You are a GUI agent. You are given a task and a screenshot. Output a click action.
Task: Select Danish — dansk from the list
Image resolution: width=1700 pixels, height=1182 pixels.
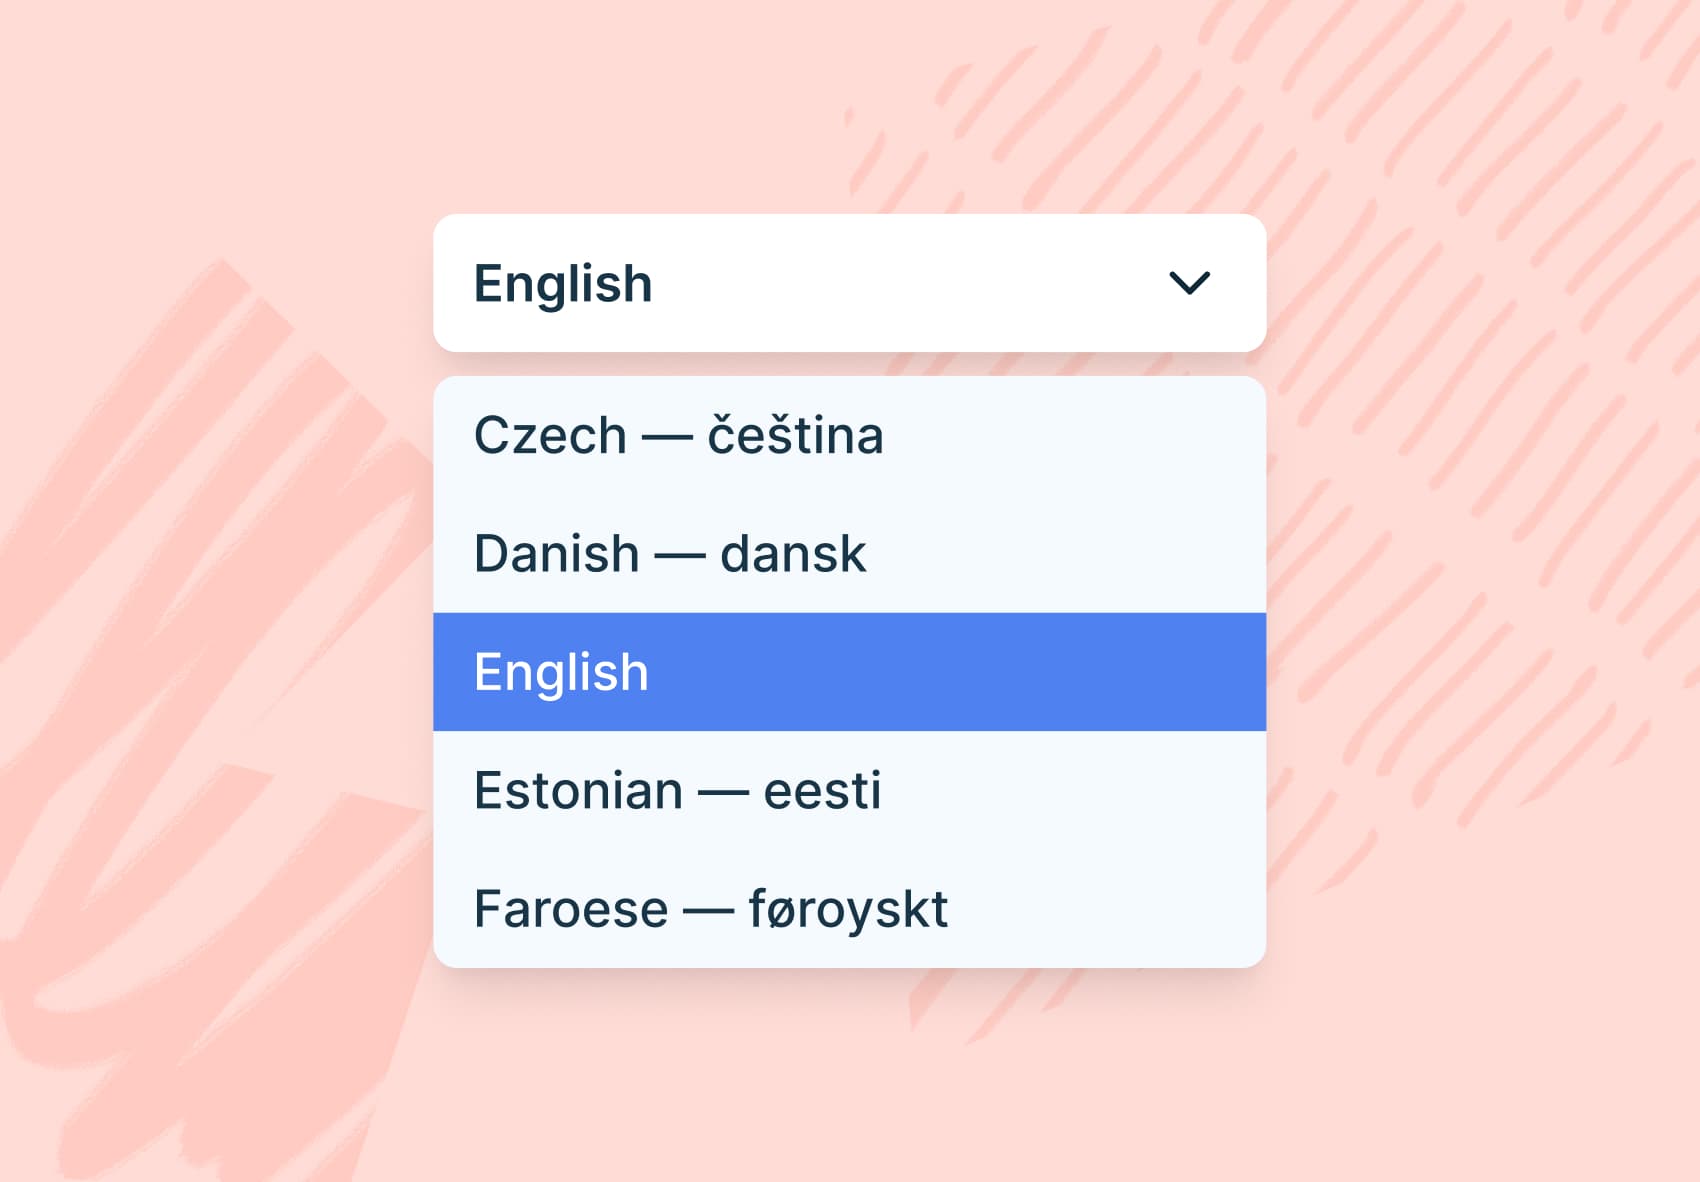670,553
